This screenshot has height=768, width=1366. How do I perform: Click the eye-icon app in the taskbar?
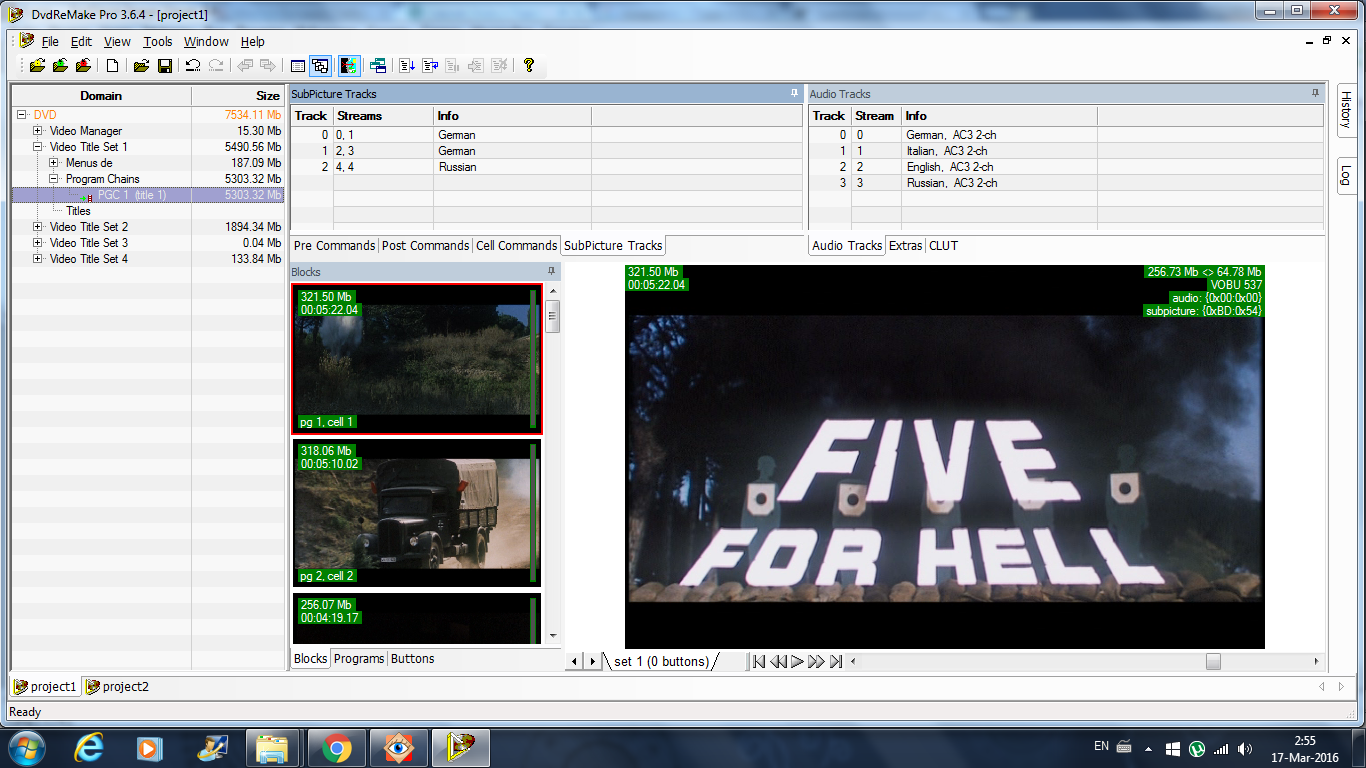pyautogui.click(x=398, y=748)
